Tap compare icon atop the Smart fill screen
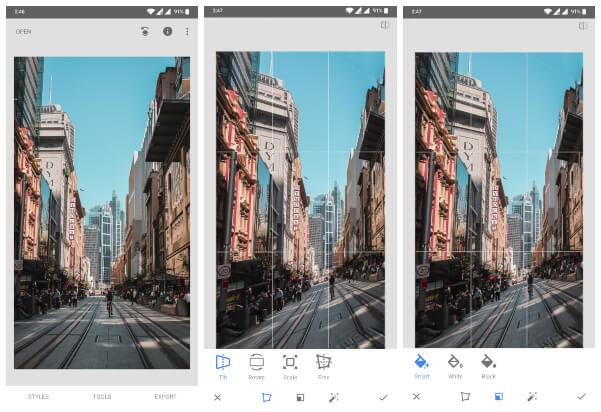Screen dimensions: 601x412 point(583,26)
